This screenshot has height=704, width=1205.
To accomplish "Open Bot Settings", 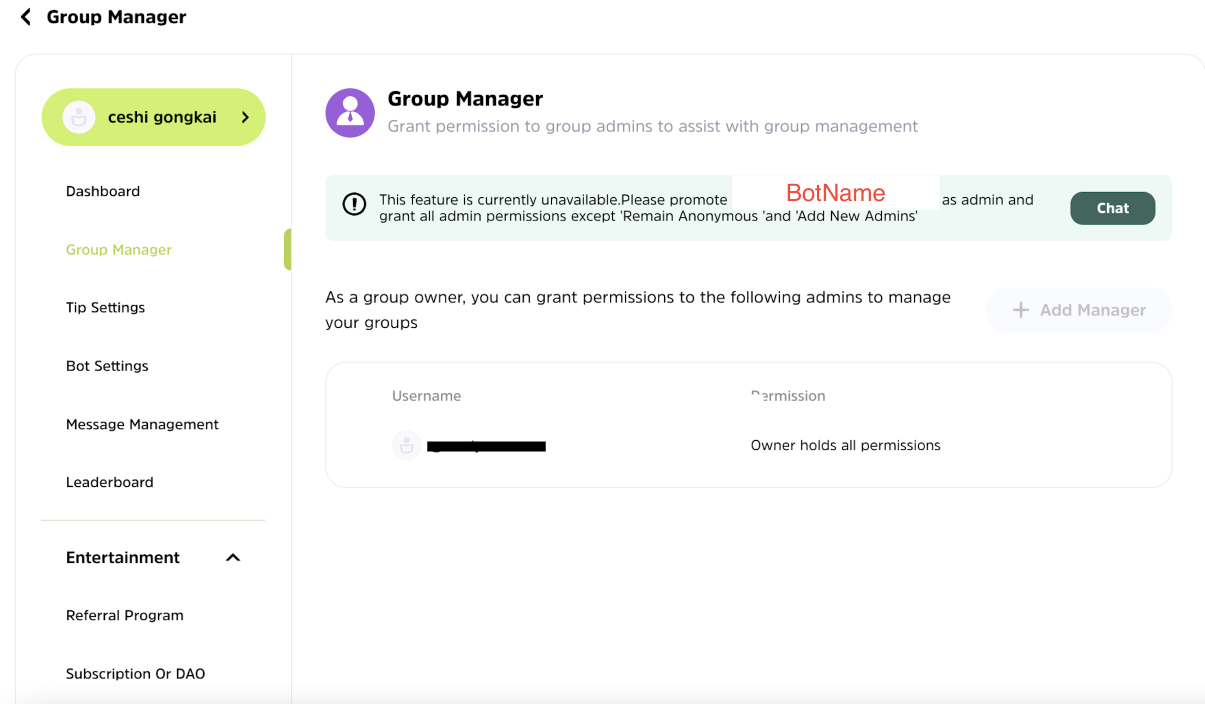I will 107,366.
